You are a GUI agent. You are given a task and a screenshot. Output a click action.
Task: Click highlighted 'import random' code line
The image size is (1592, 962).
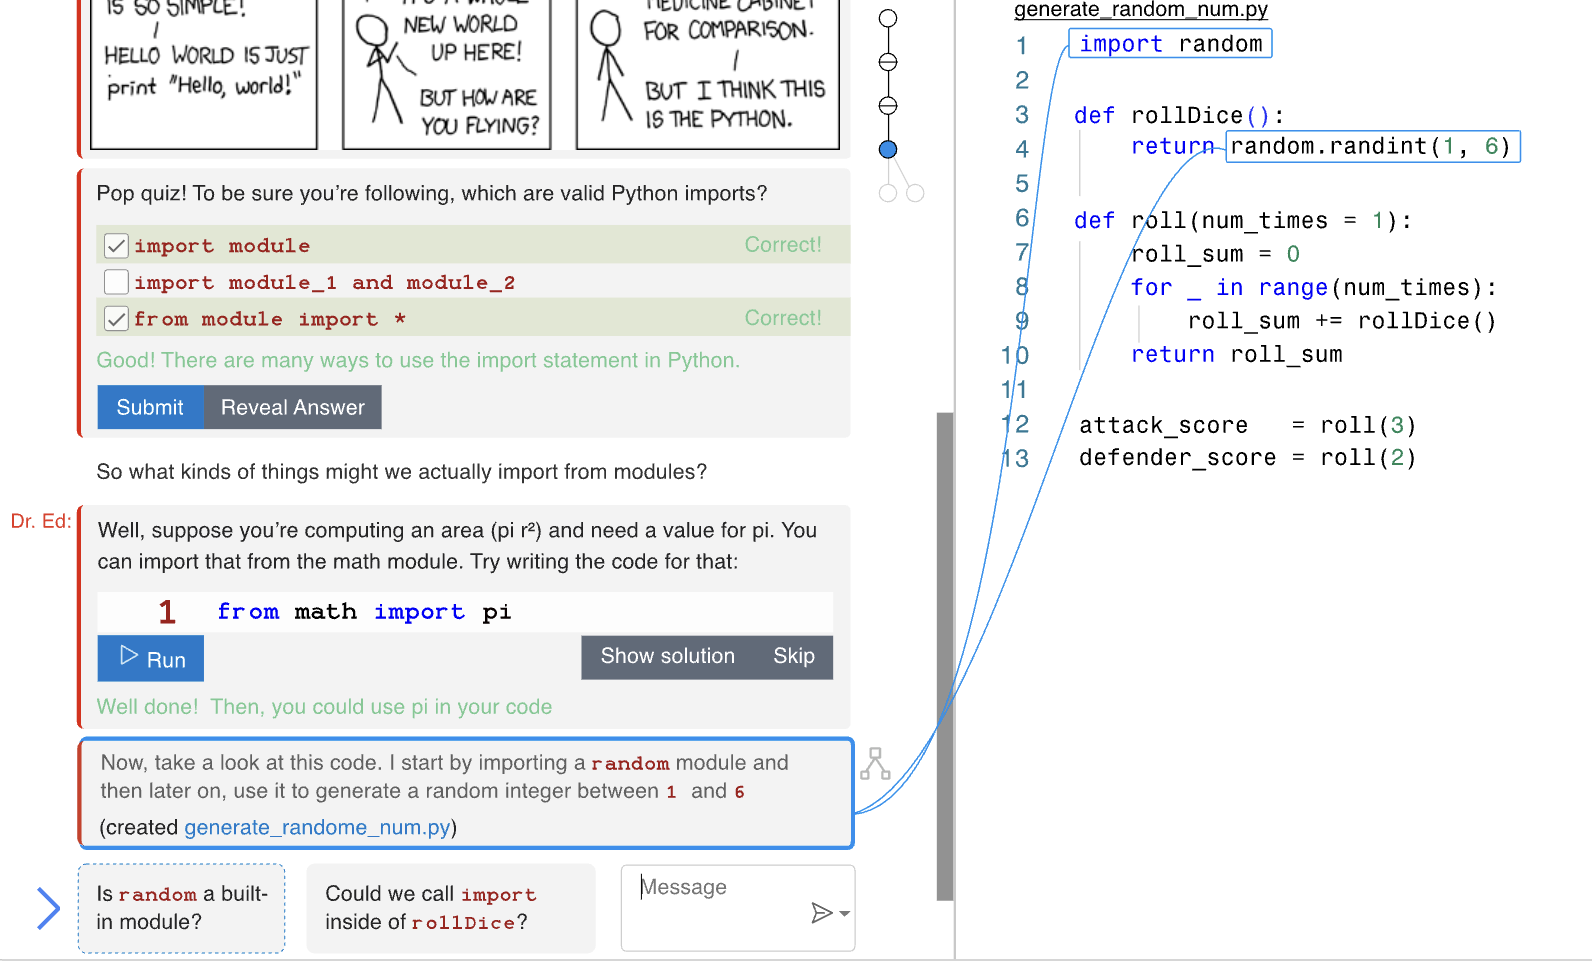point(1171,44)
